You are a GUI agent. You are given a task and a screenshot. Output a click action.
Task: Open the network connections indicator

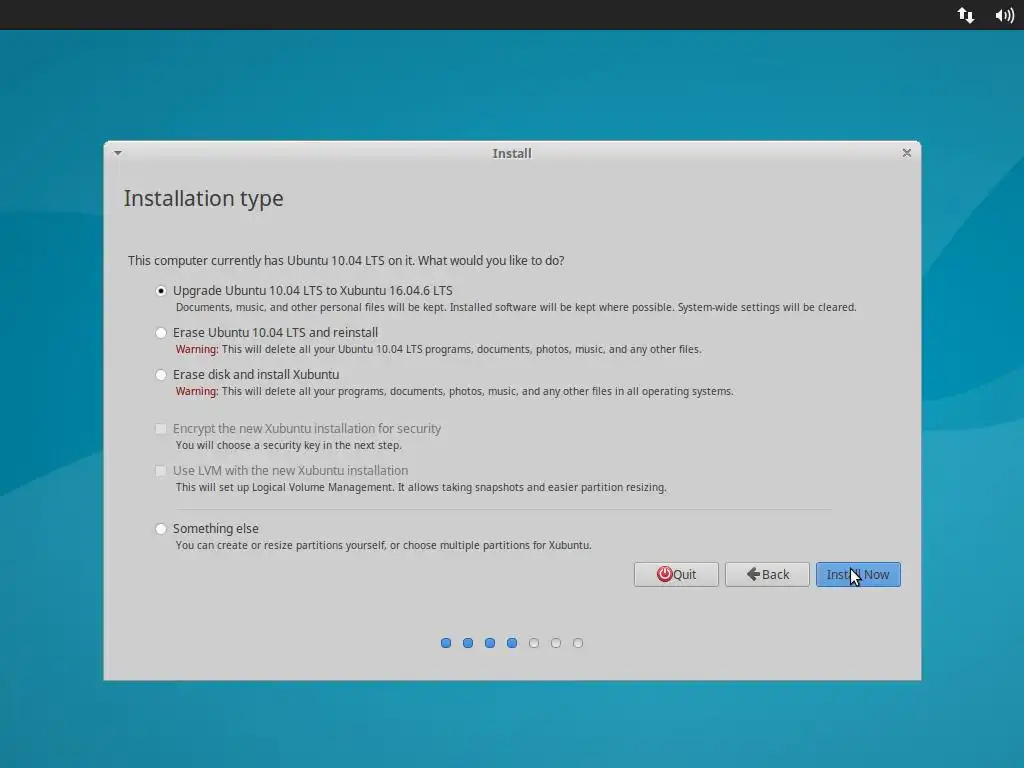(966, 15)
